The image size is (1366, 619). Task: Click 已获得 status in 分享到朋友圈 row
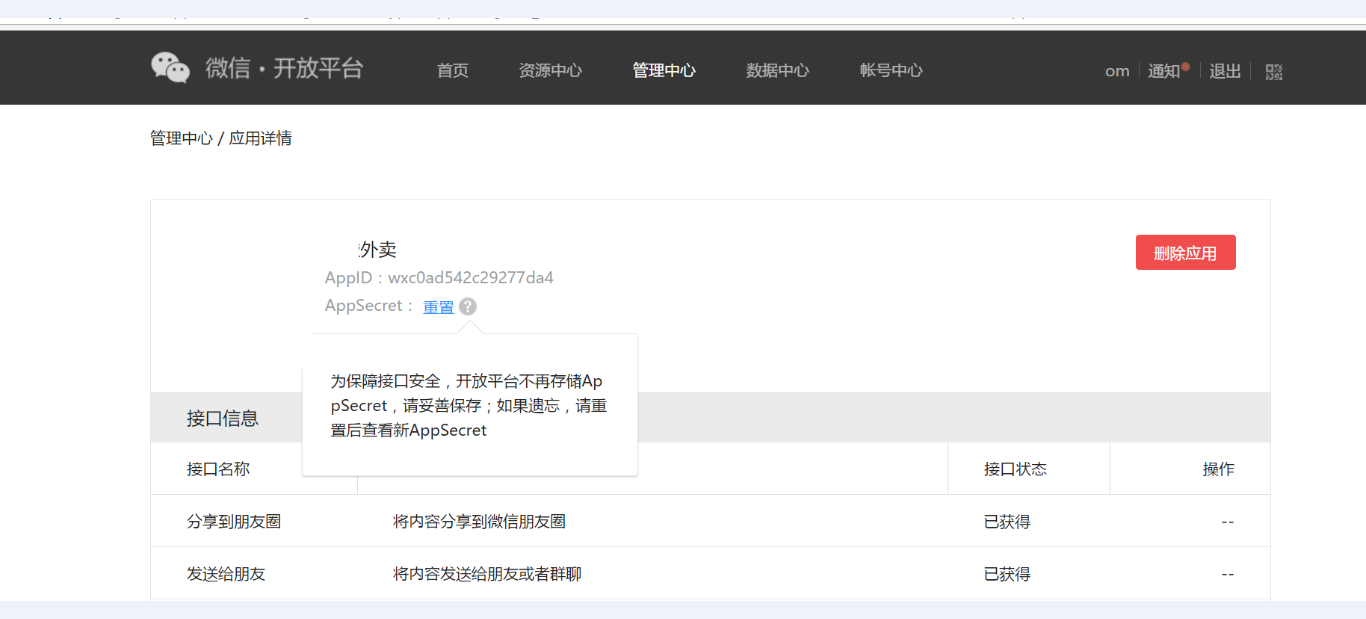(1007, 521)
